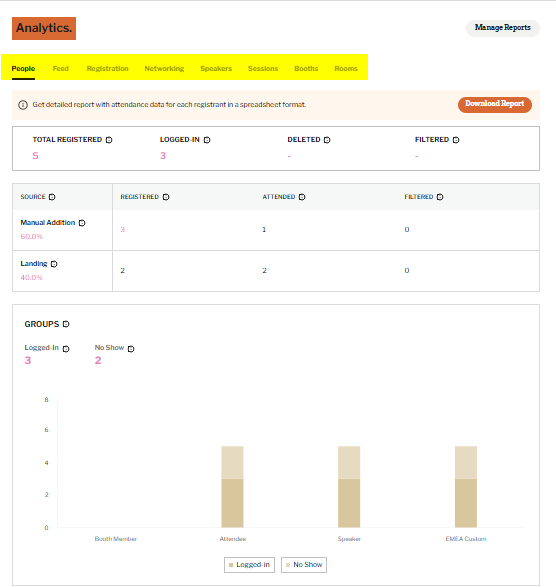Click the info icon next to Manual Addition
Image resolution: width=556 pixels, height=587 pixels.
click(x=82, y=223)
